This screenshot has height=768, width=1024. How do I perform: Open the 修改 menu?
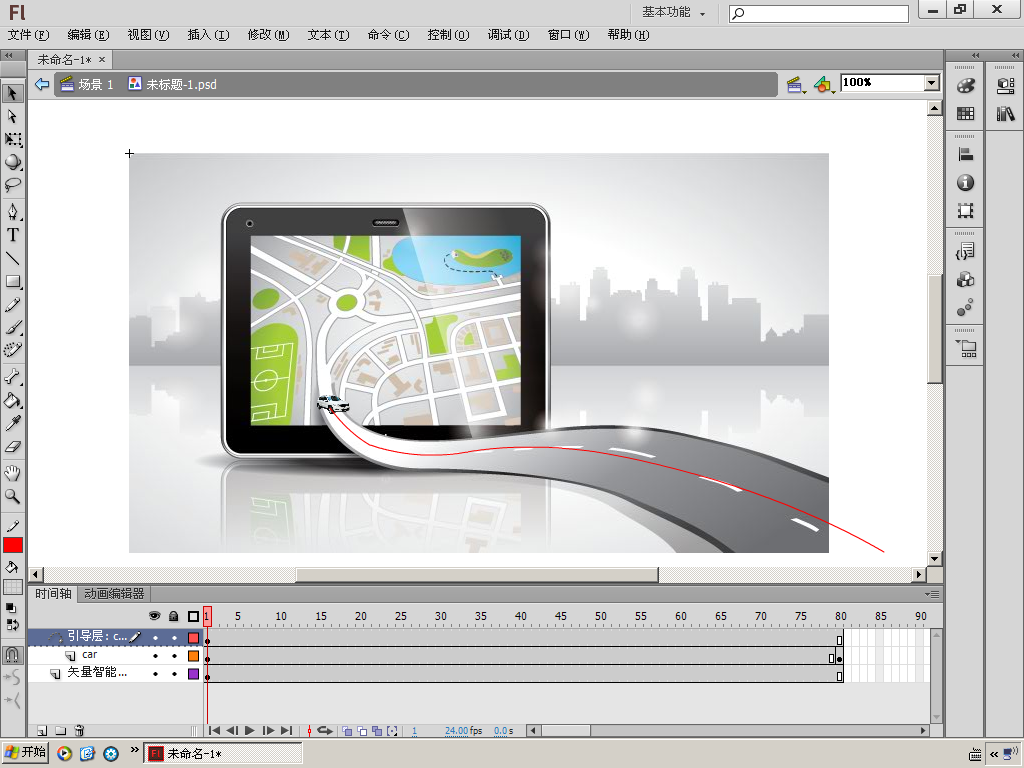(268, 35)
